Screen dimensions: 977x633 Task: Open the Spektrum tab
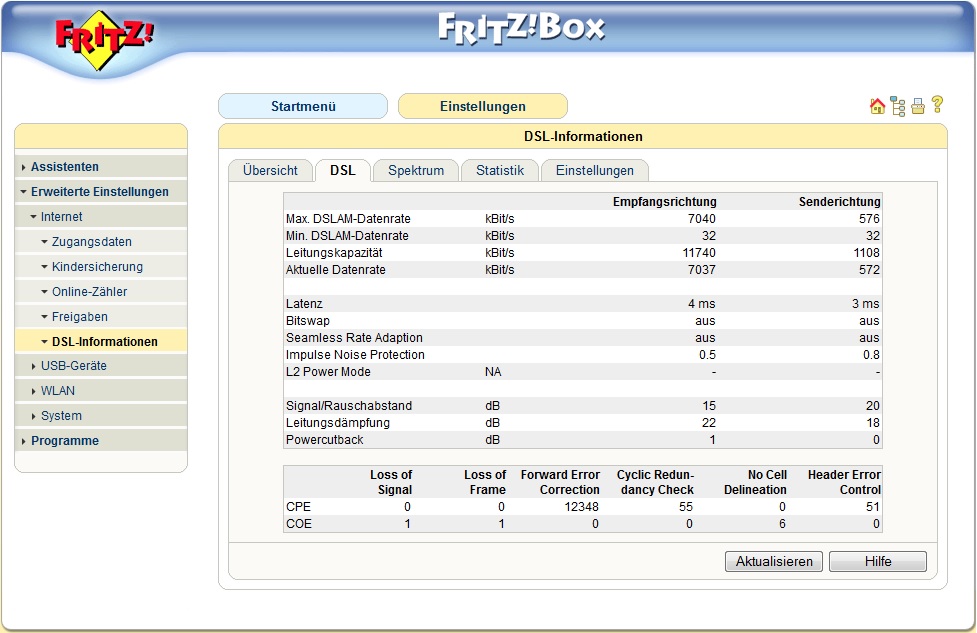coord(416,171)
